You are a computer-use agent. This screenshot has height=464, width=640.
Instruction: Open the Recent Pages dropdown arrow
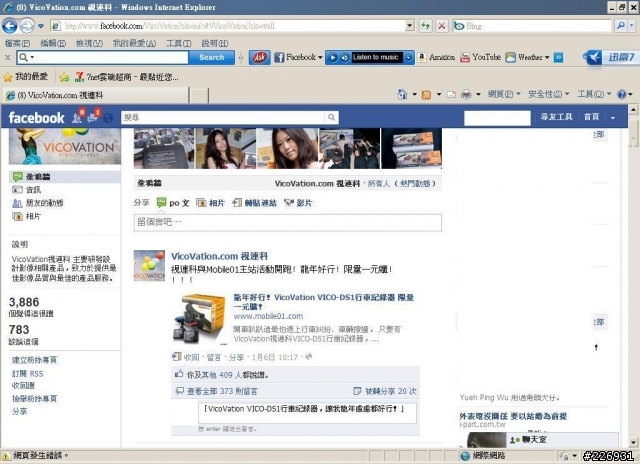pyautogui.click(x=41, y=26)
